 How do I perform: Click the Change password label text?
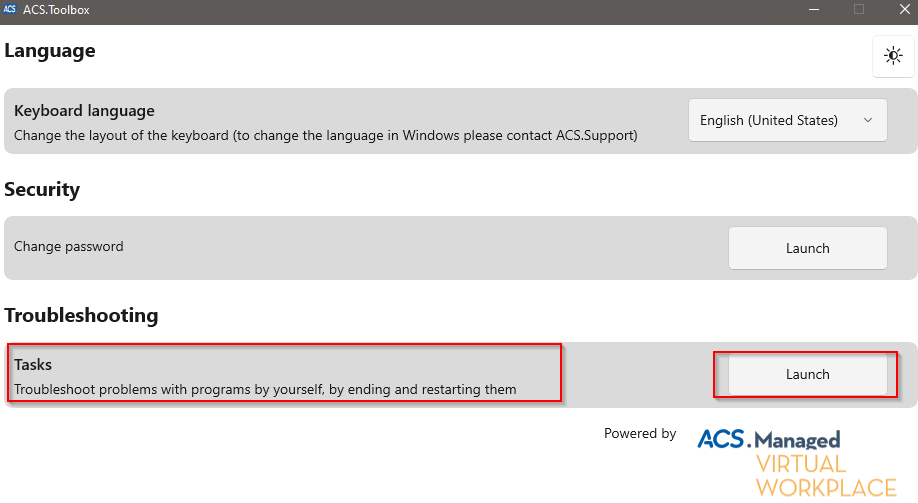pyautogui.click(x=69, y=246)
